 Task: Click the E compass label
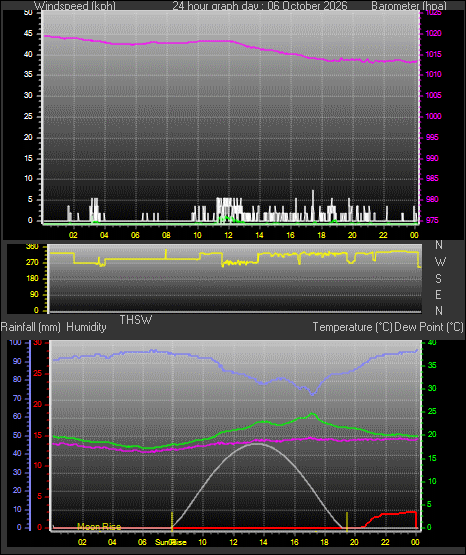click(438, 295)
